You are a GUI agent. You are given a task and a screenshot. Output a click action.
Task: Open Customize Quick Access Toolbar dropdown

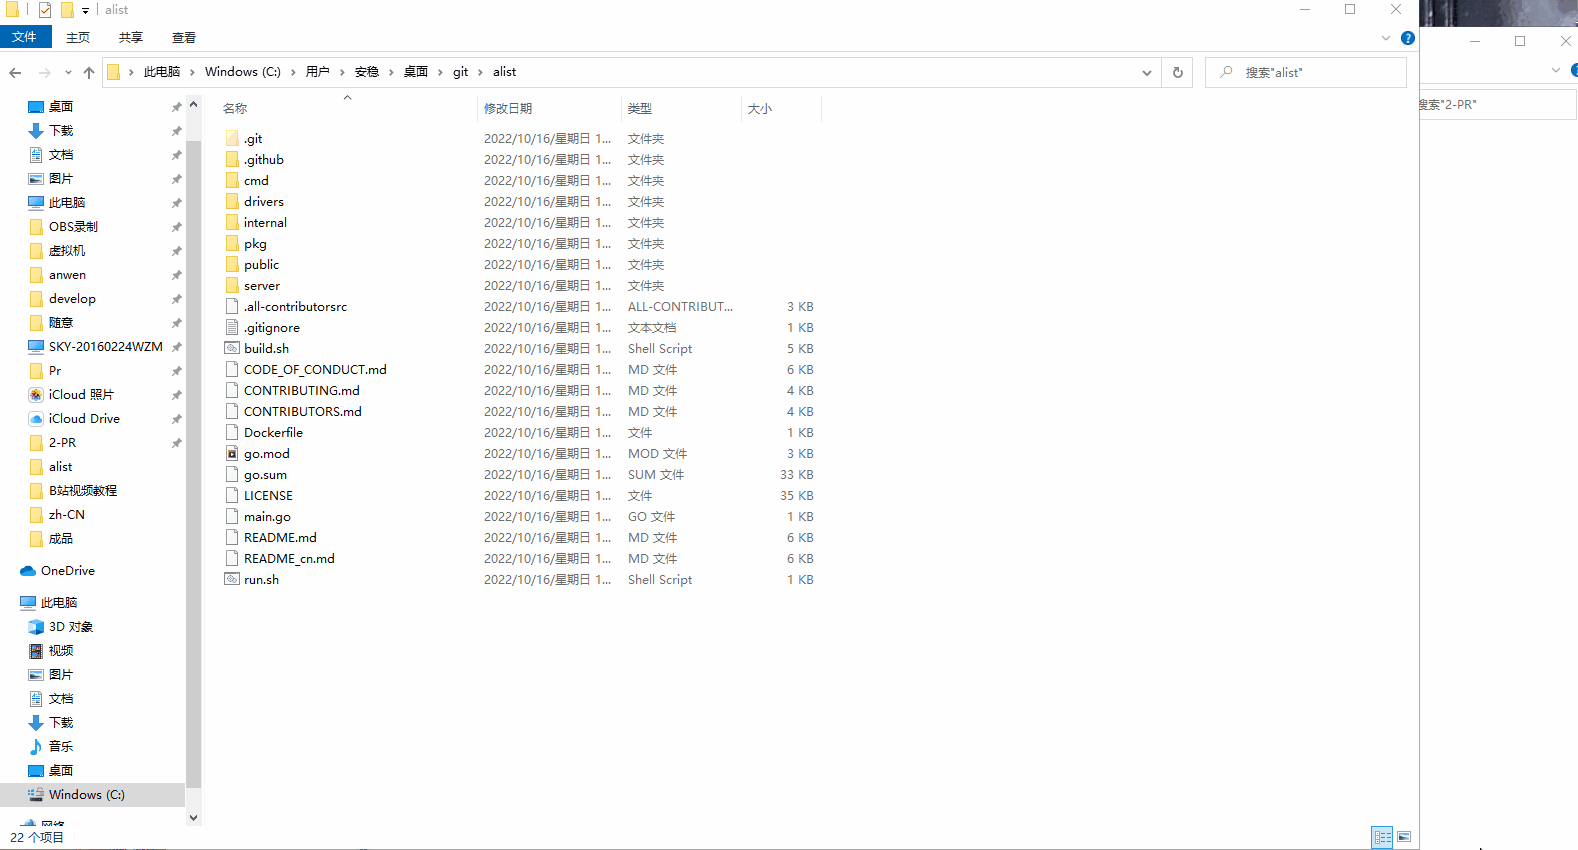(85, 11)
